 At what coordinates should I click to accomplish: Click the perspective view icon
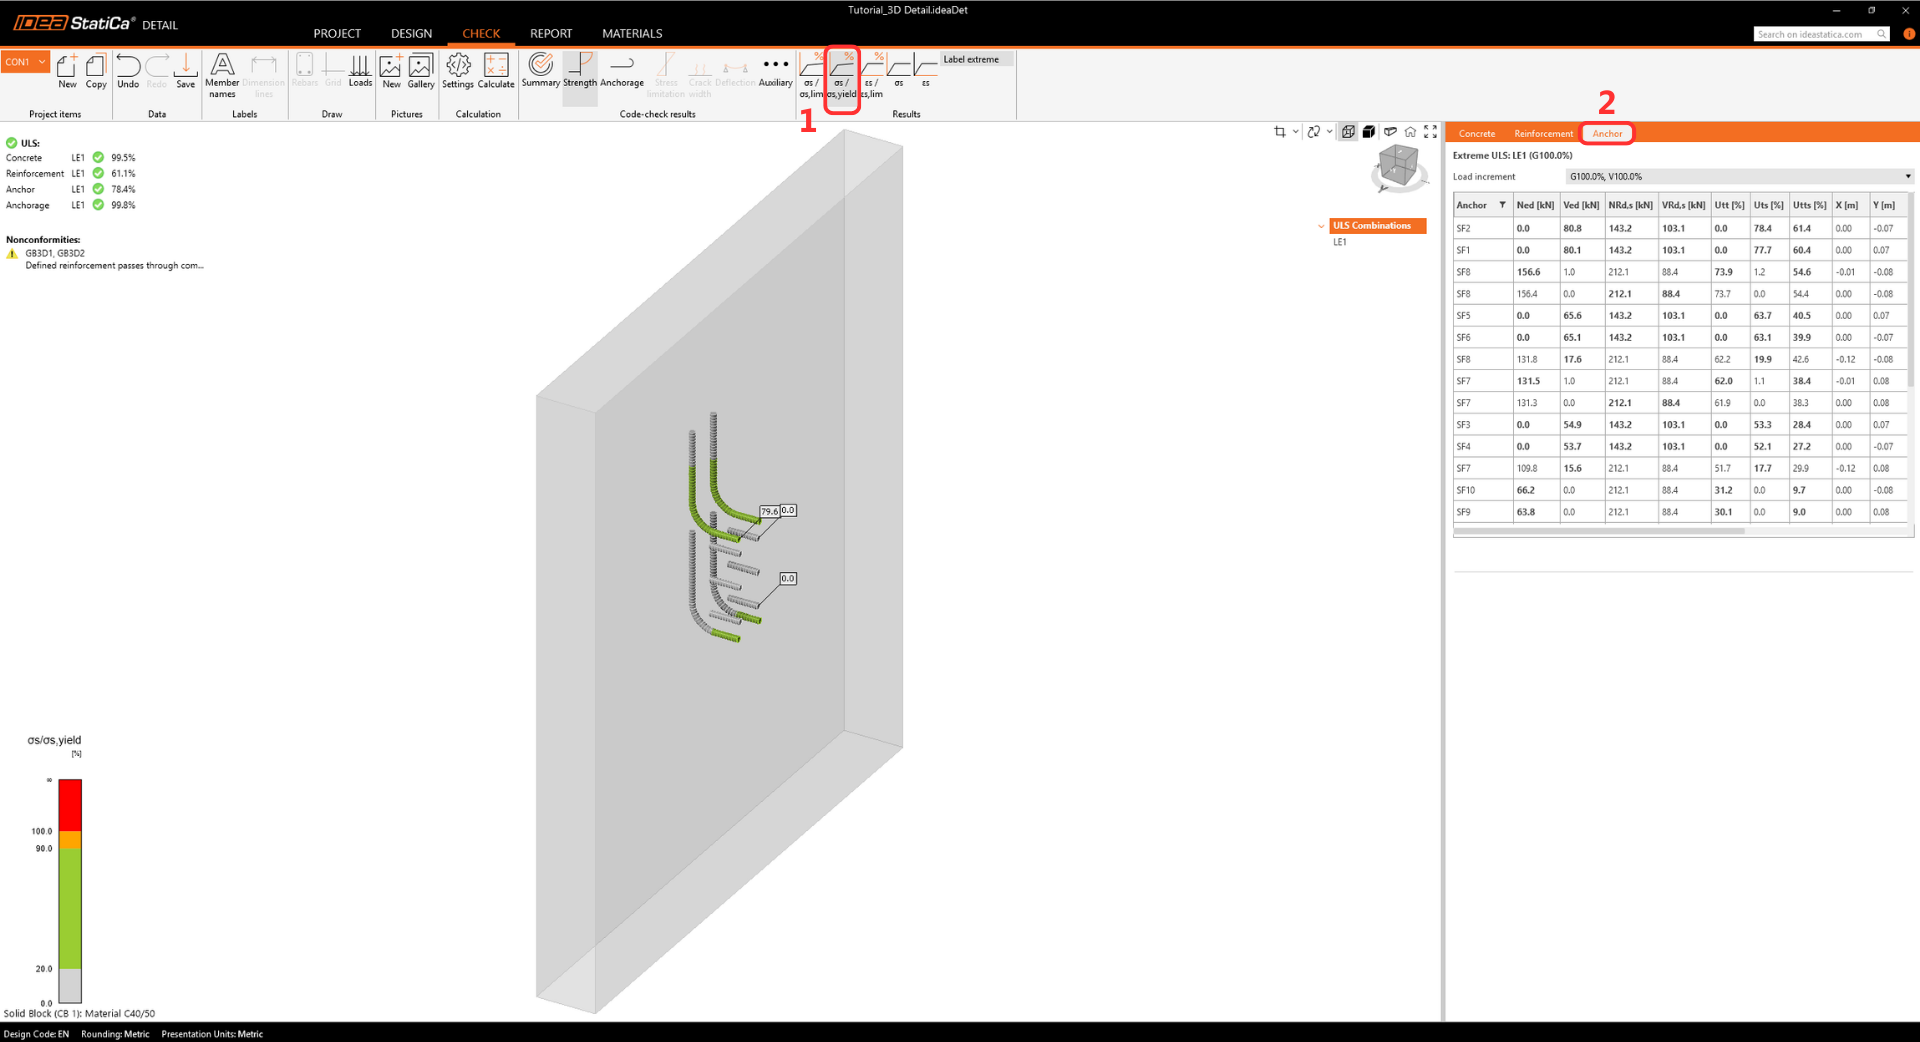[x=1390, y=132]
